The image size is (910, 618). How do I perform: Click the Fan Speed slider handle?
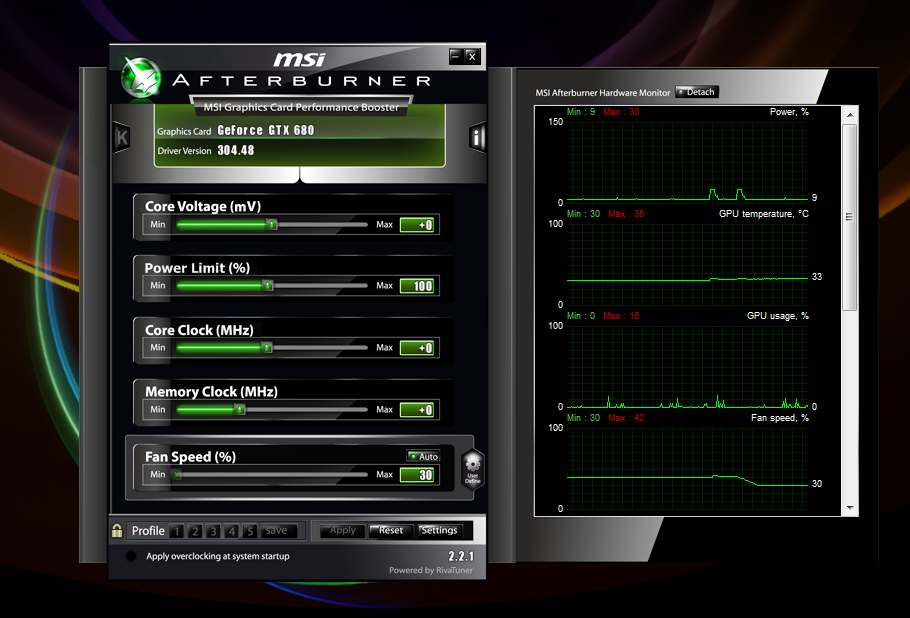[x=177, y=475]
